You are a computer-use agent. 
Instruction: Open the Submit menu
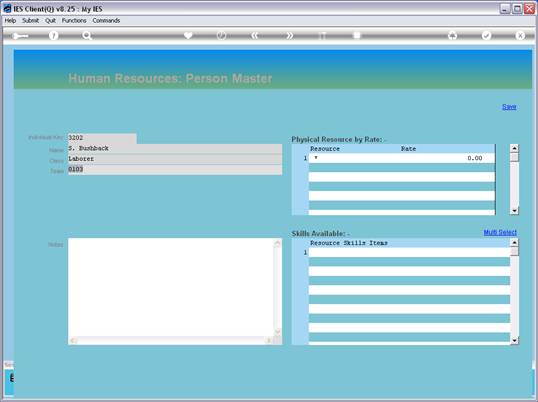tap(30, 21)
